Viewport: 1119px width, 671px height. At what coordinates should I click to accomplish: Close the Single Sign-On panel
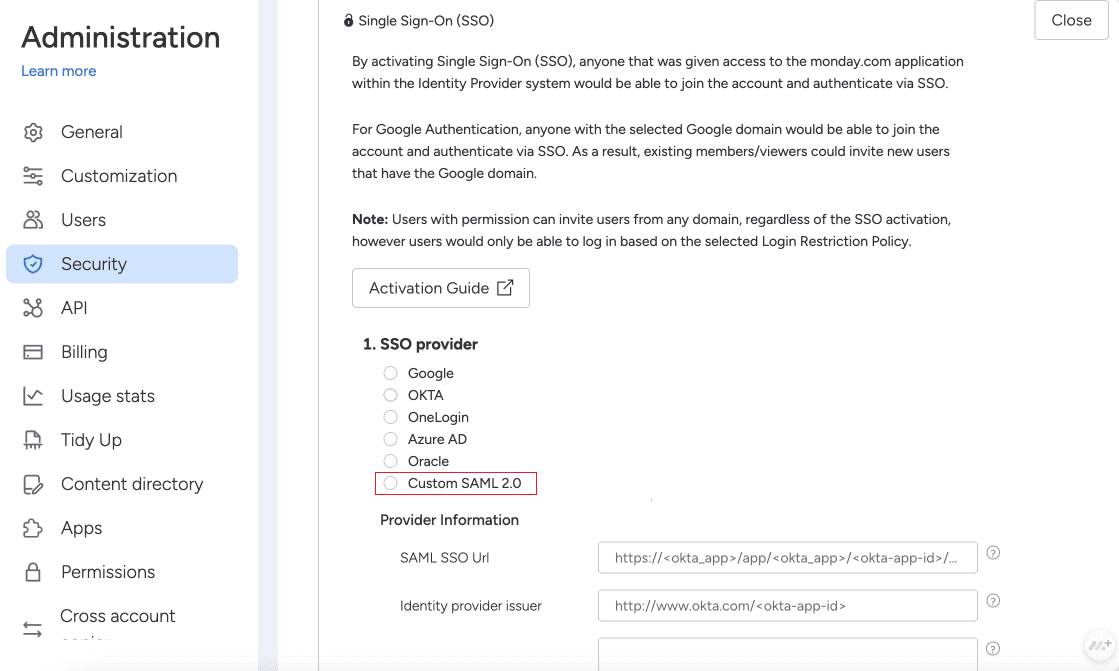(1071, 20)
